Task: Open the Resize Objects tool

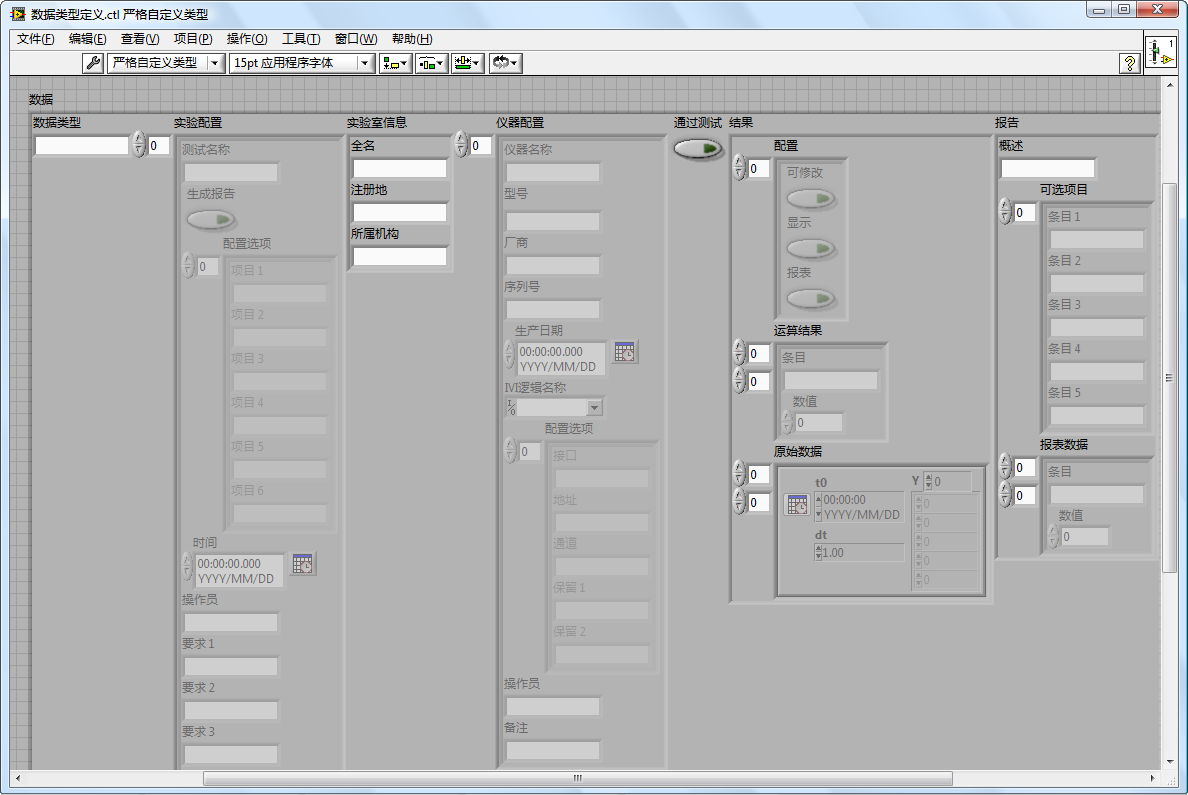Action: 467,63
